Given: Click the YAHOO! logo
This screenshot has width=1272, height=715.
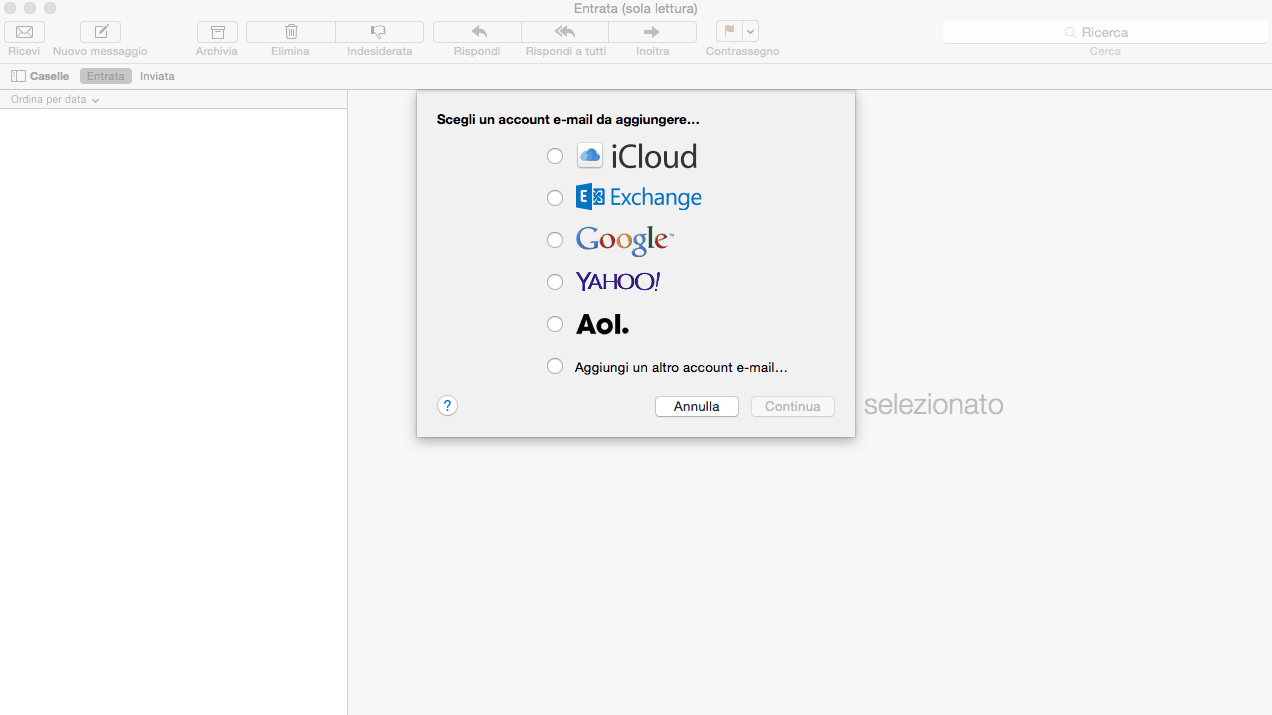Looking at the screenshot, I should click(618, 282).
